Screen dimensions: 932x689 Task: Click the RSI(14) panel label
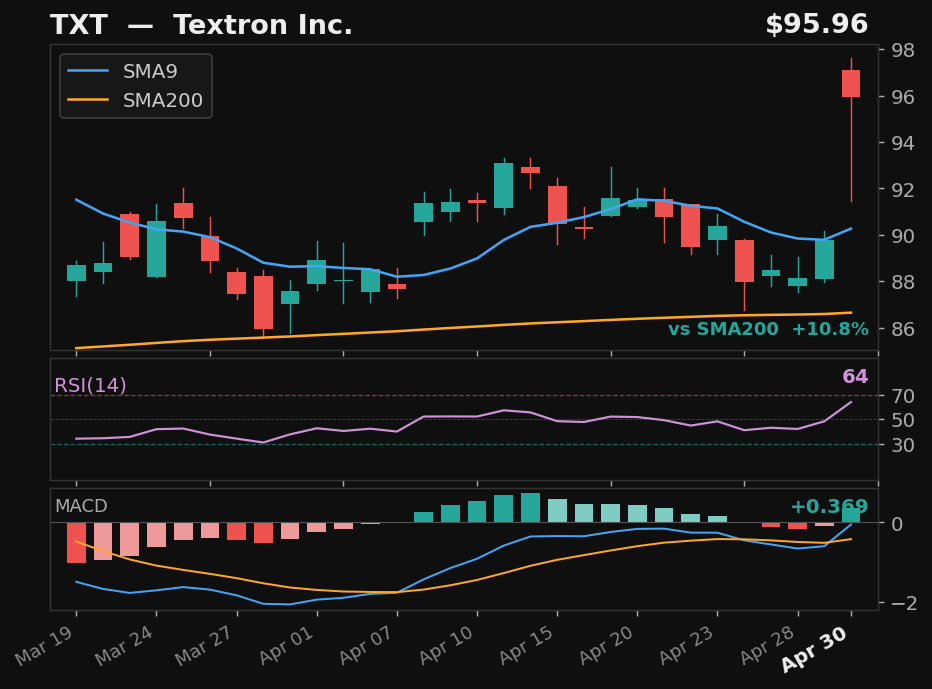(x=90, y=385)
